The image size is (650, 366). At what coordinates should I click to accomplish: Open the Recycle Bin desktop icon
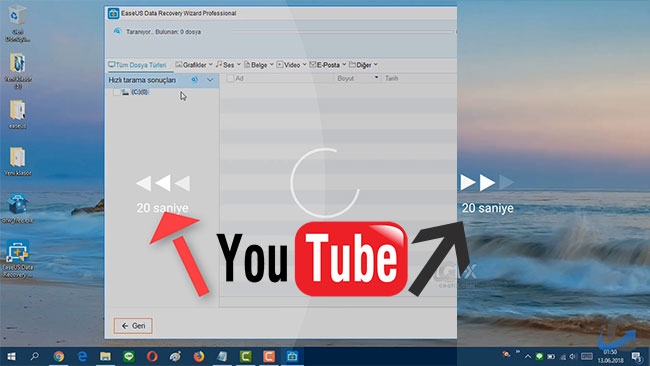[x=17, y=23]
